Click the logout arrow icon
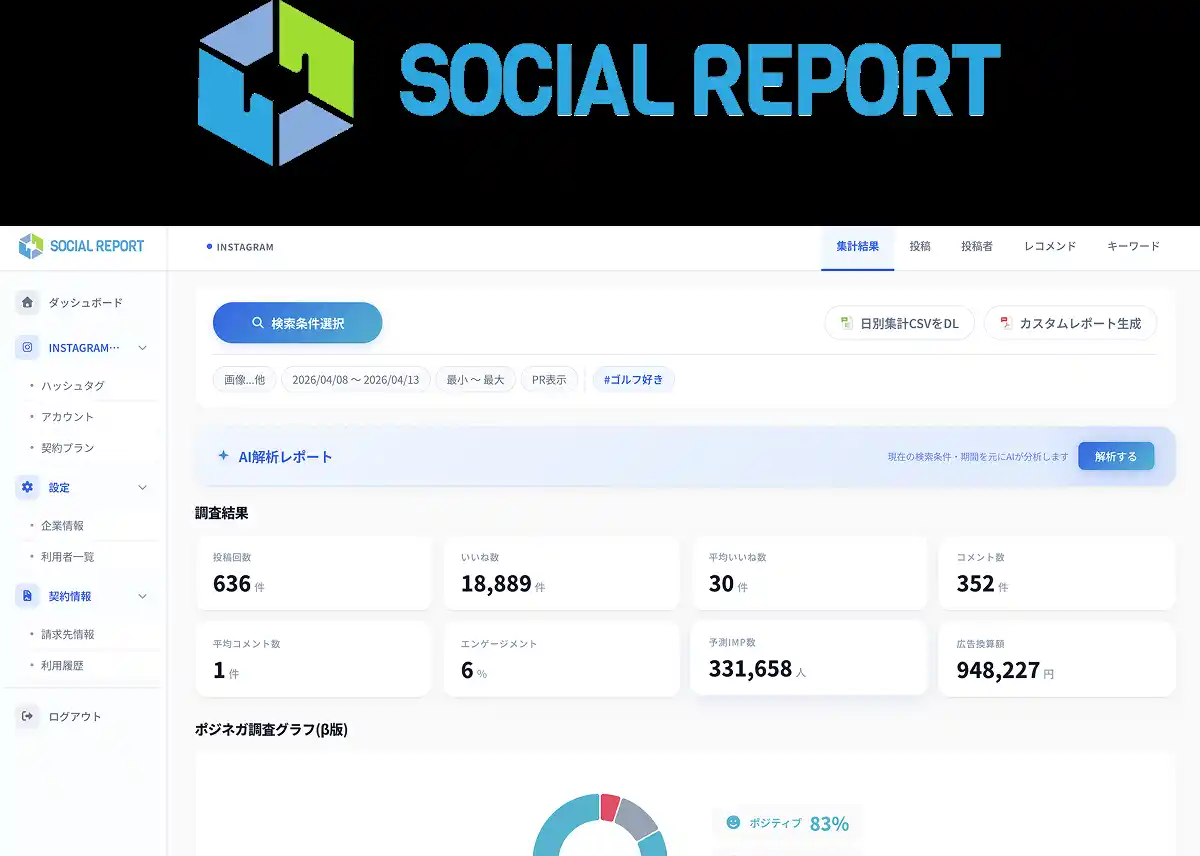 tap(27, 716)
